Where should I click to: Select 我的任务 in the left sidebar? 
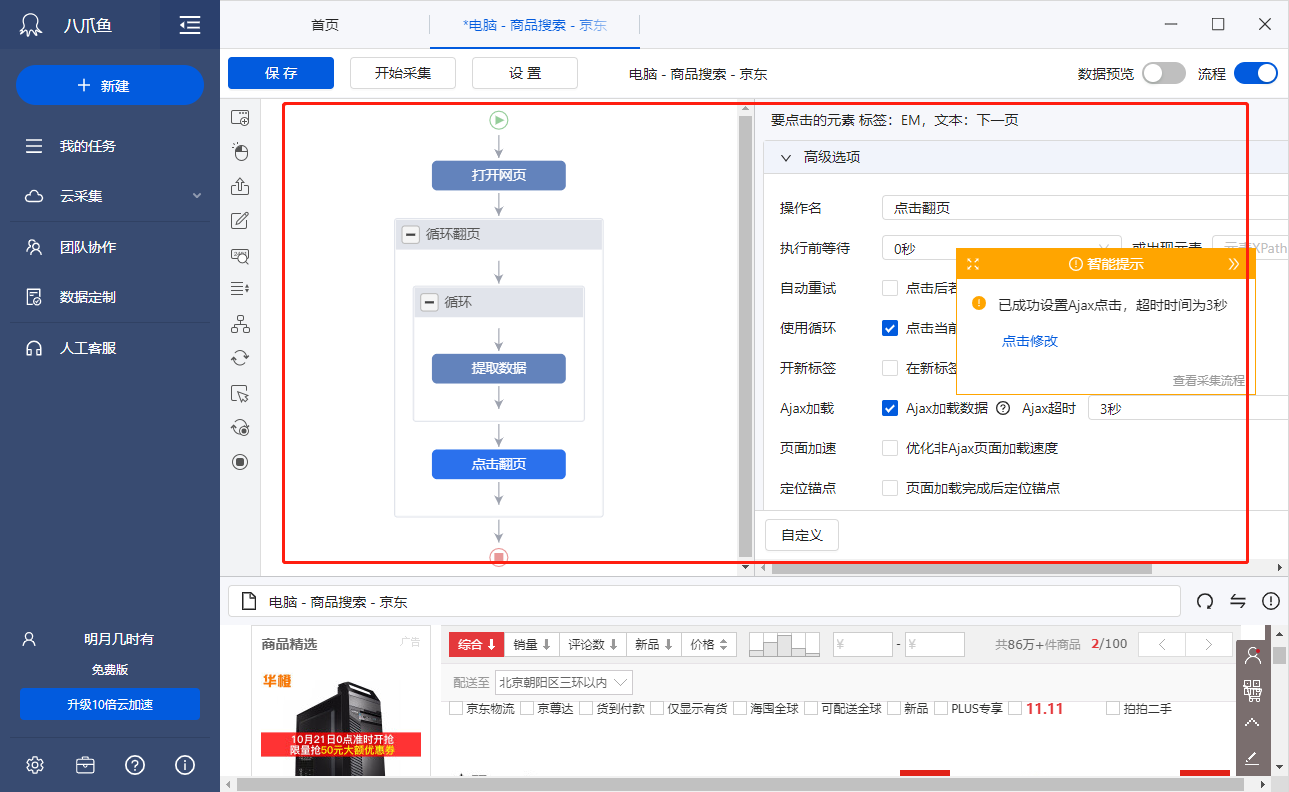[68, 146]
